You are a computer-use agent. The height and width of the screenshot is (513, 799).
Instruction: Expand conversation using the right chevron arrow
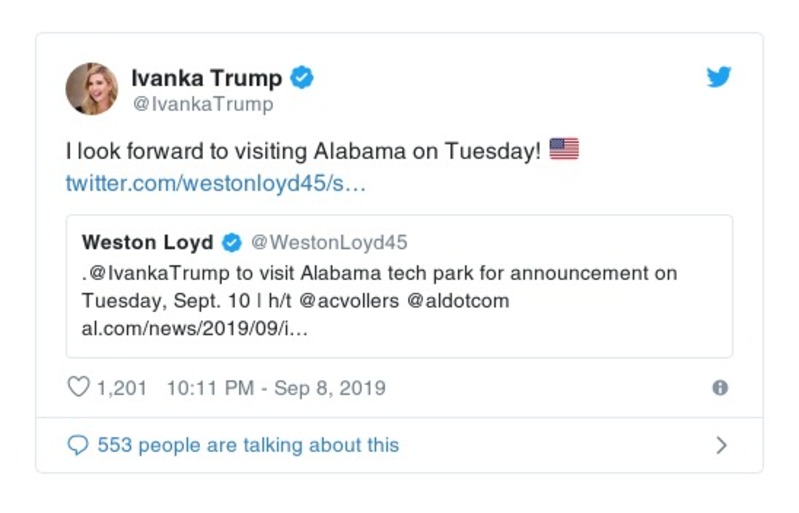[721, 446]
